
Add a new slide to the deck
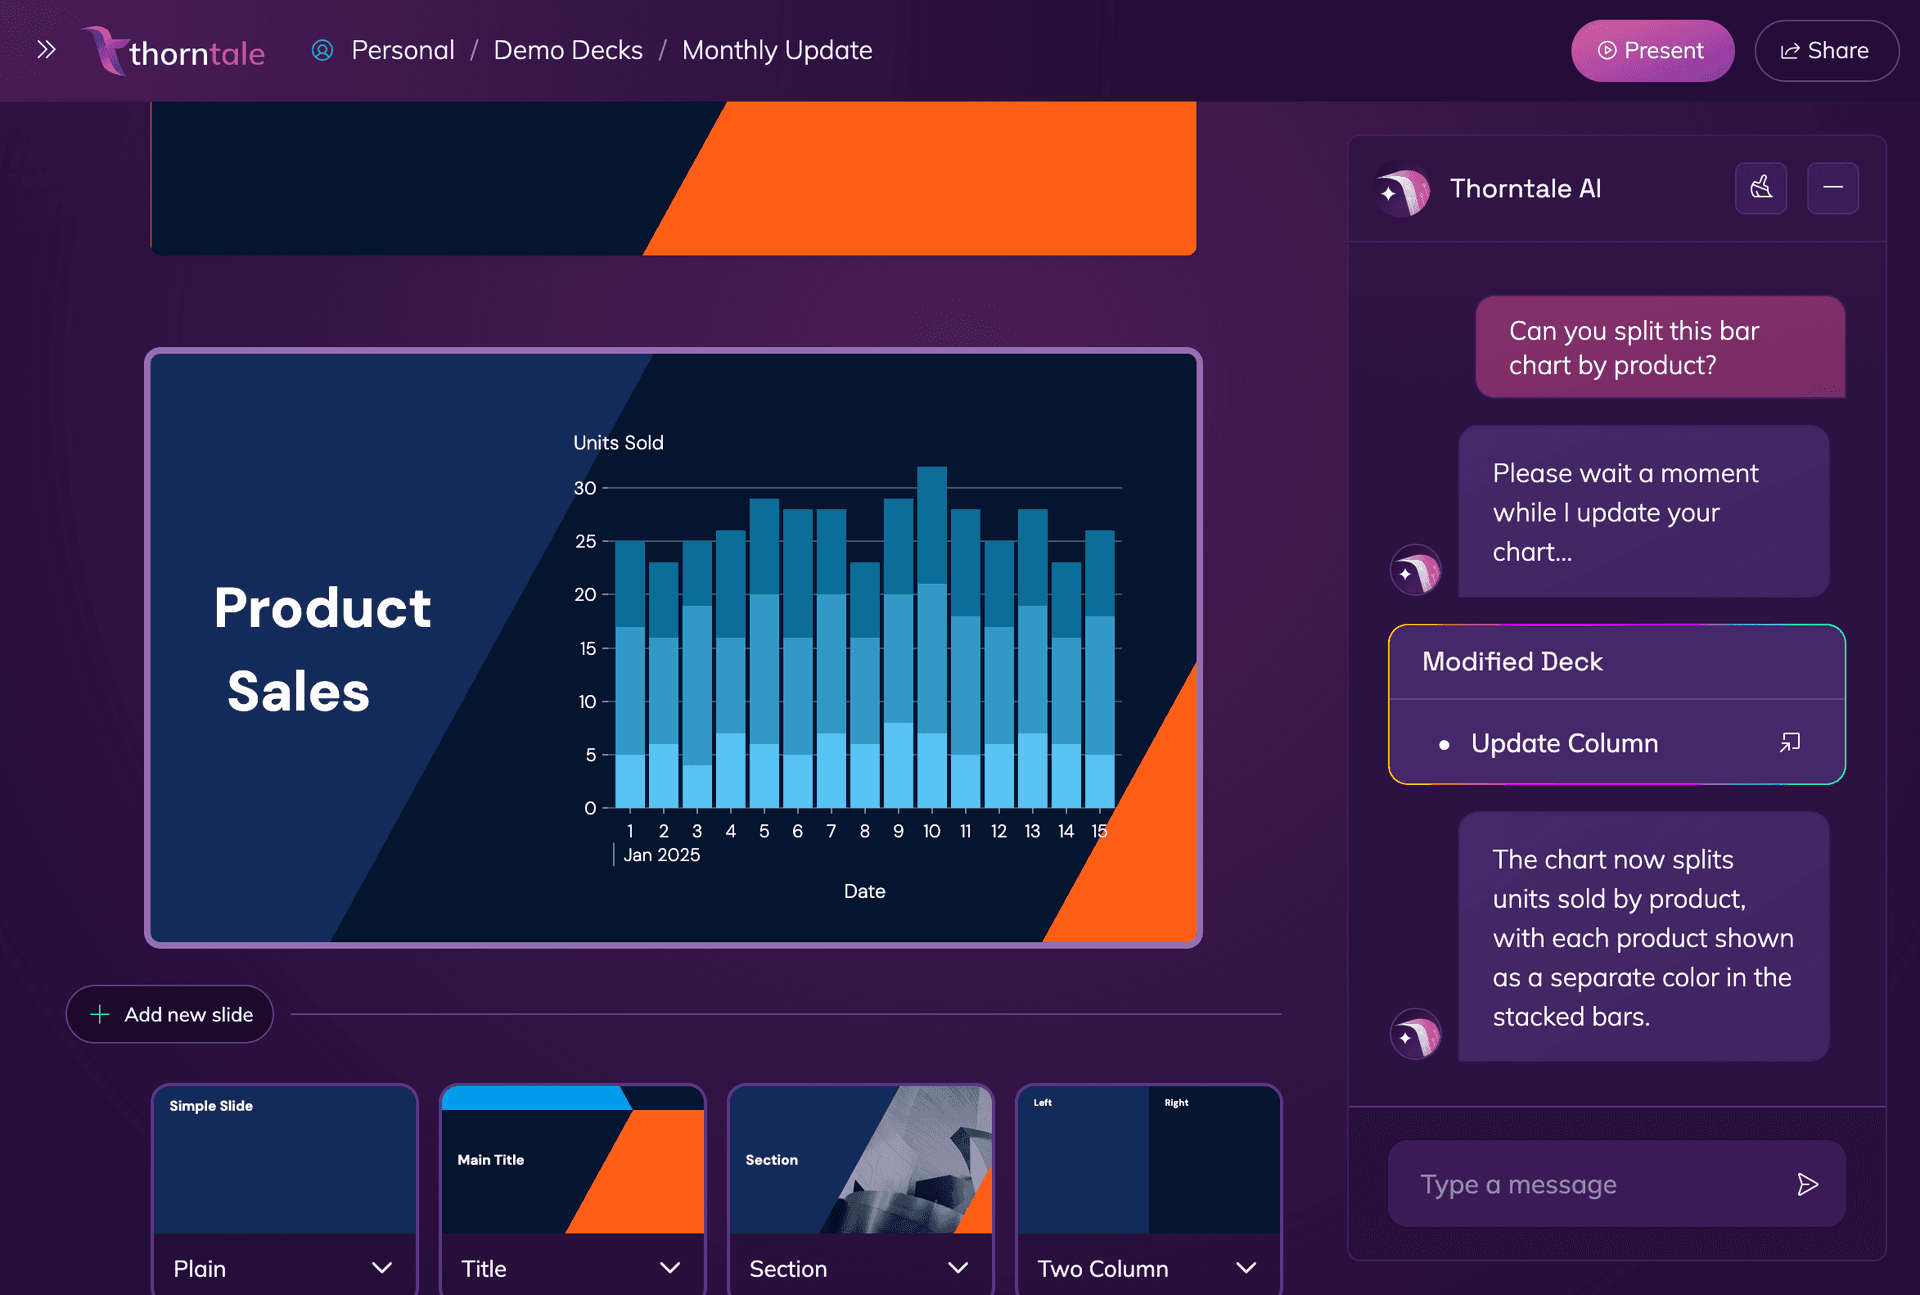pyautogui.click(x=169, y=1014)
